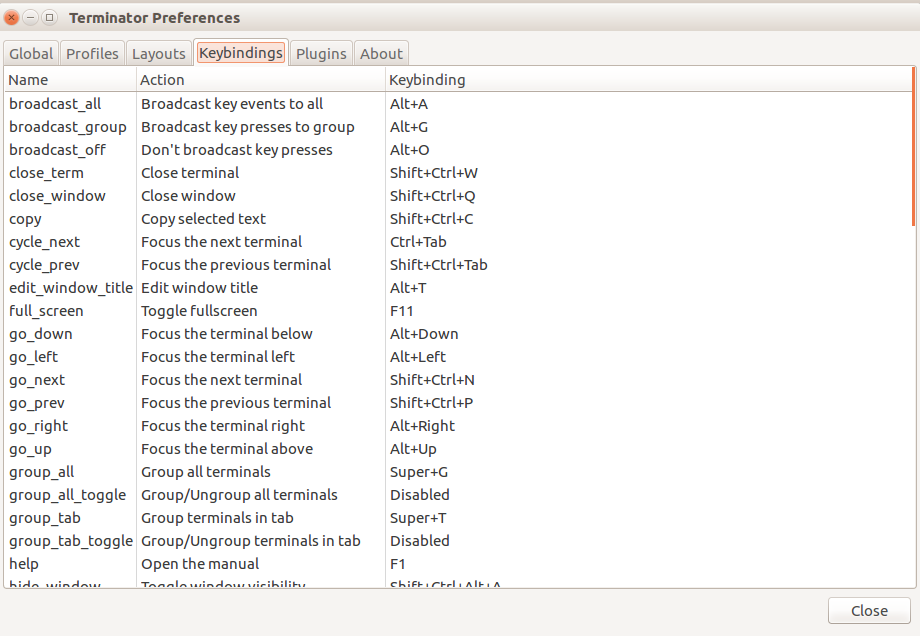
Task: Click 'Group all terminals' action text
Action: [206, 472]
